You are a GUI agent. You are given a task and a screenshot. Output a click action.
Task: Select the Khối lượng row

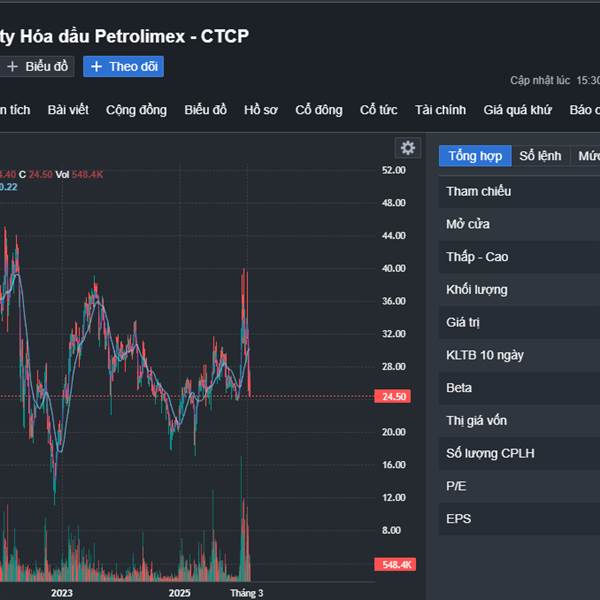click(x=519, y=290)
